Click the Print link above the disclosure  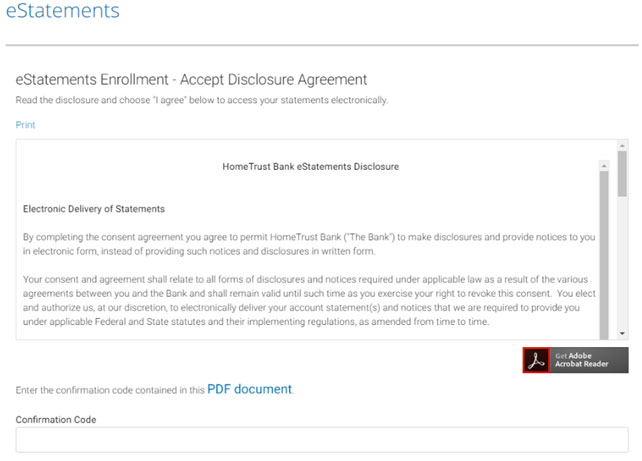[25, 125]
